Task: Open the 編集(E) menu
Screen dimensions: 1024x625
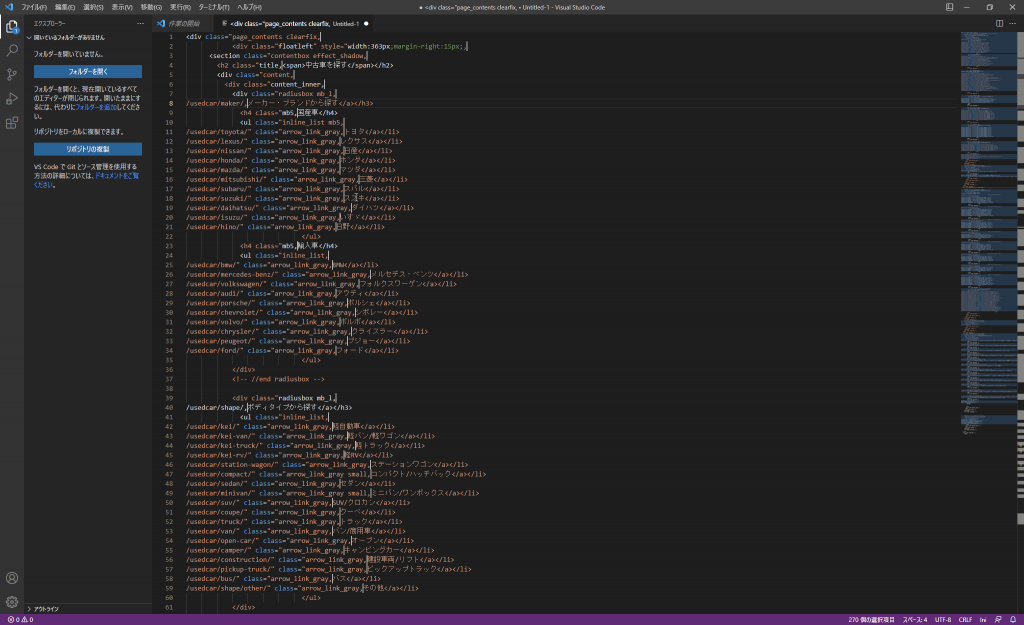Action: (x=65, y=7)
